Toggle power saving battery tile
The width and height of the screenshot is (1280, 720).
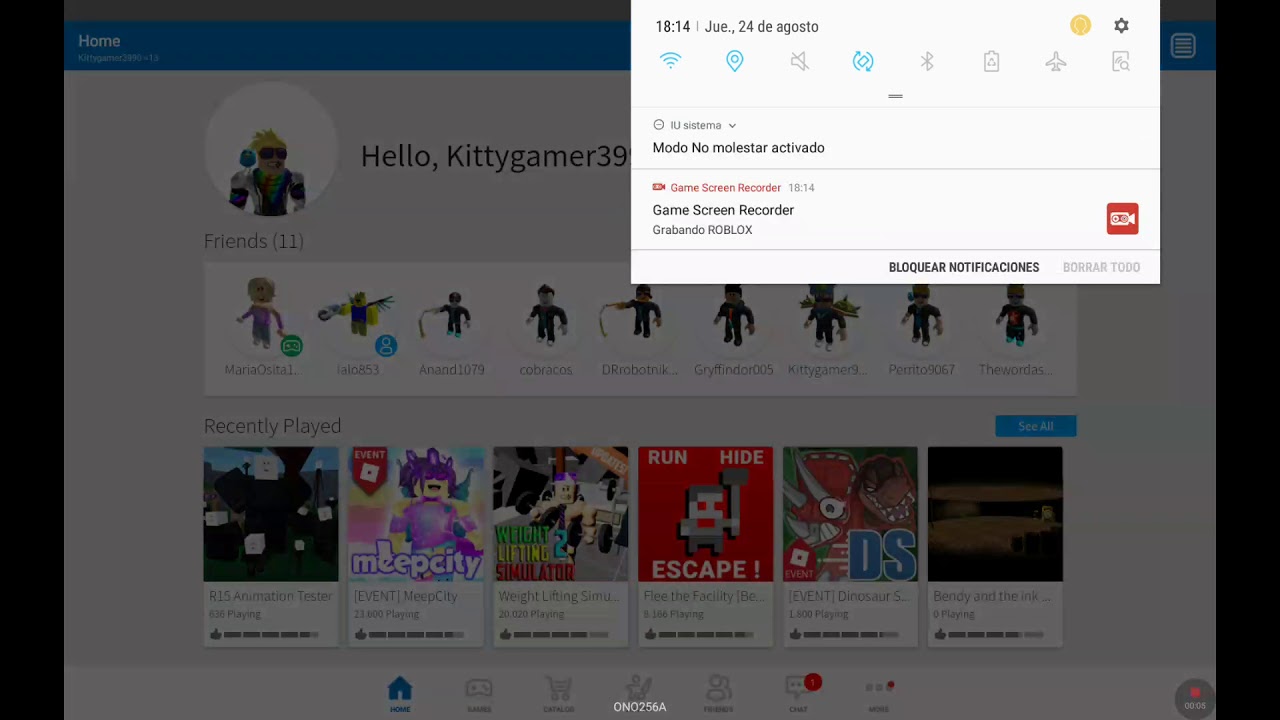point(991,61)
